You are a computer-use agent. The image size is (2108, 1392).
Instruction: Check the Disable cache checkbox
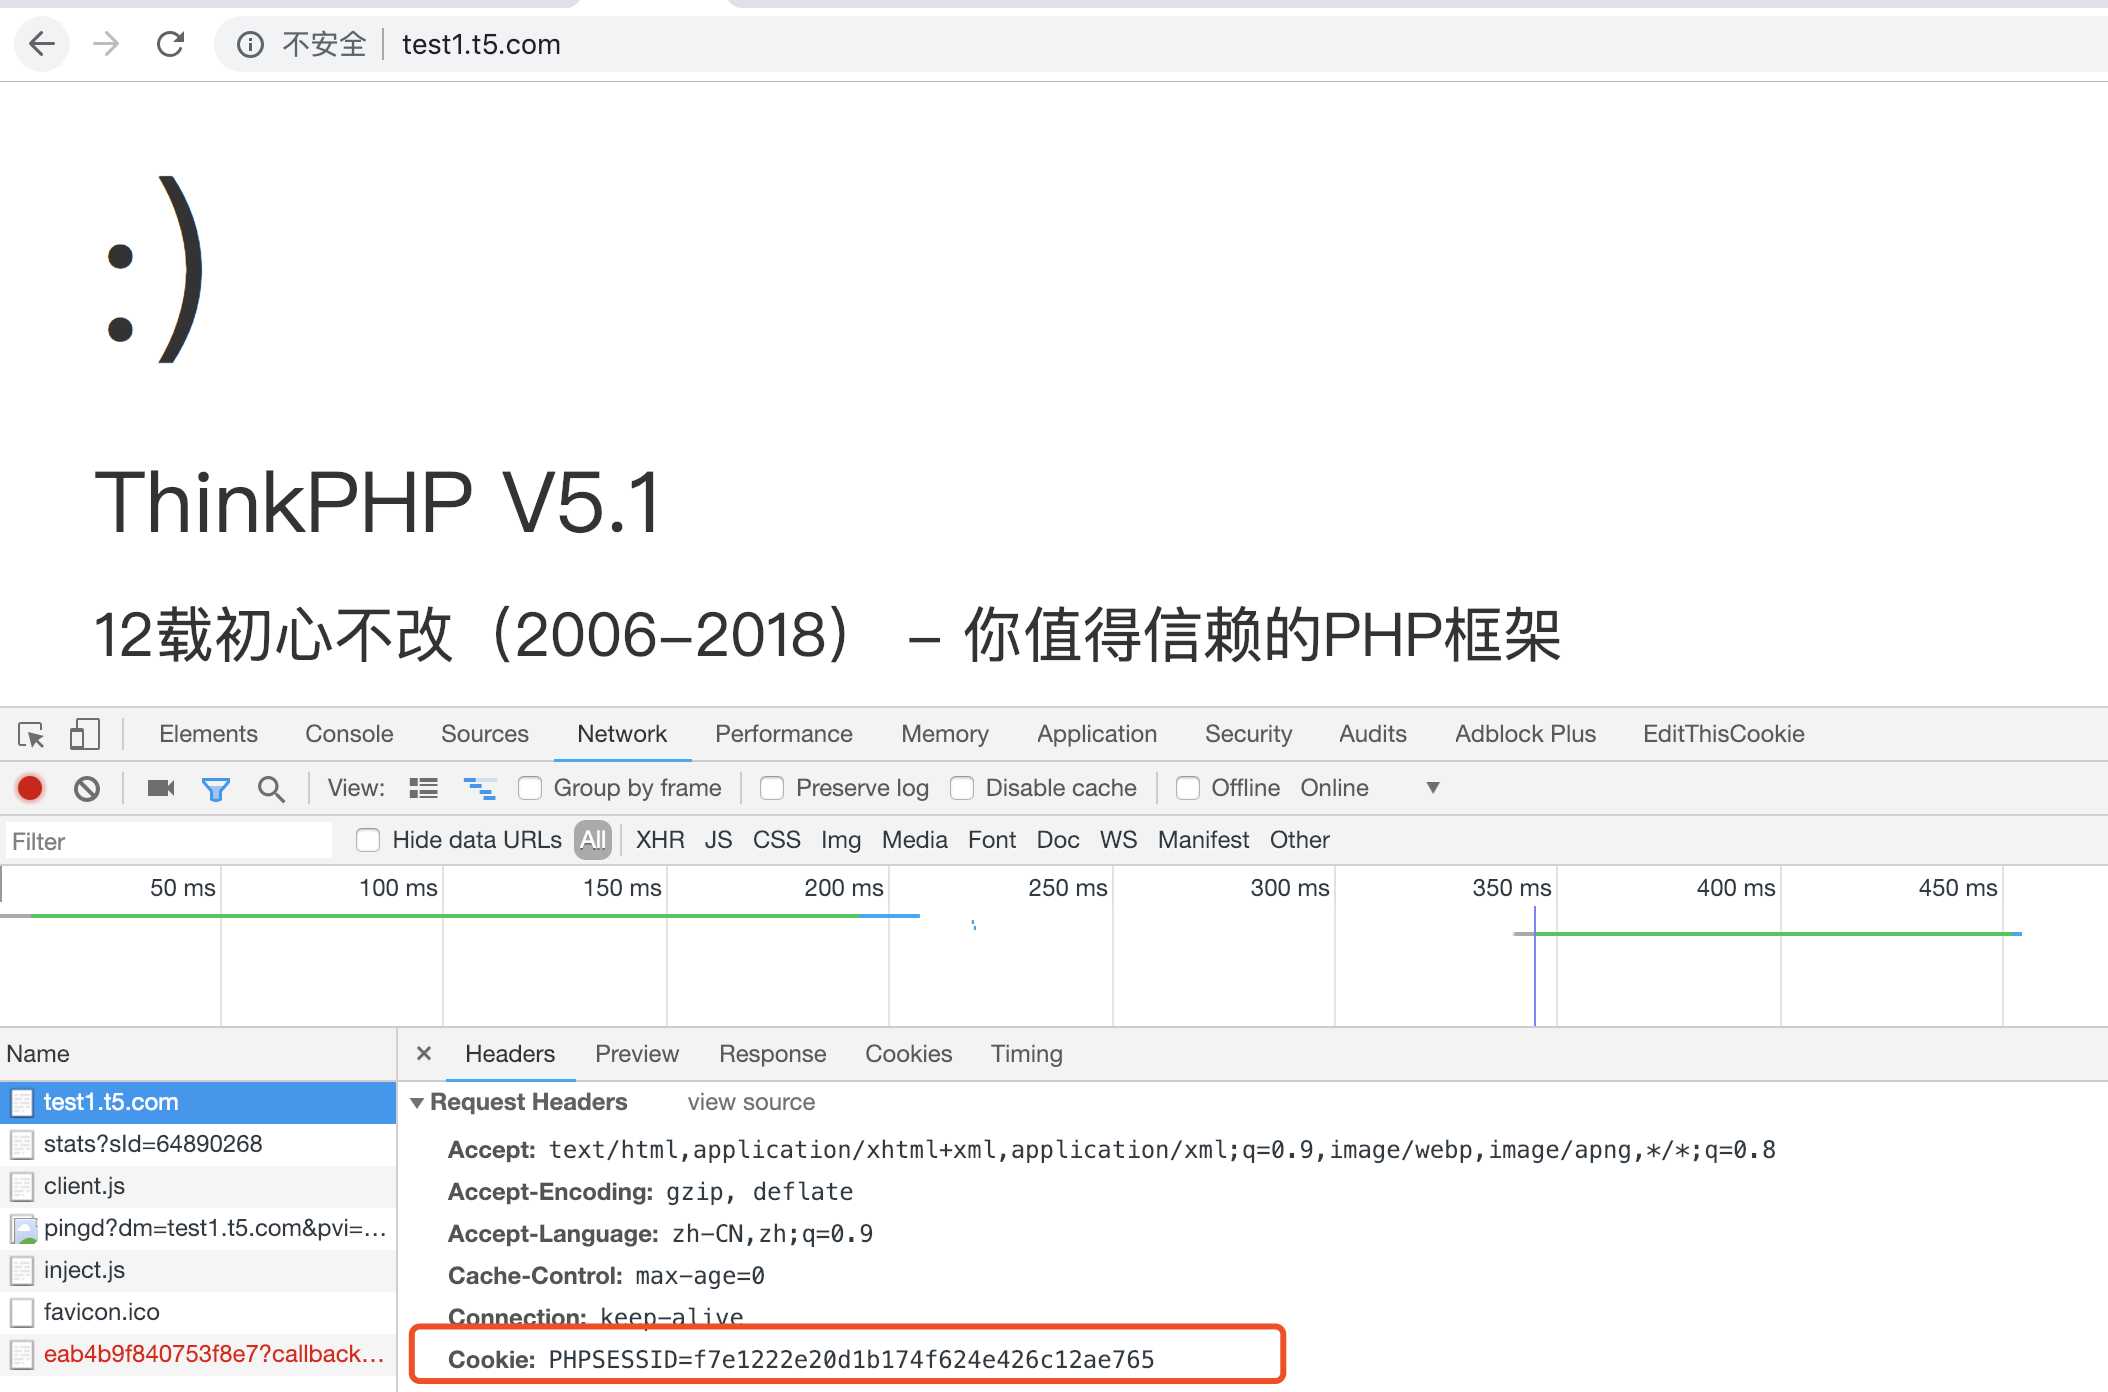click(x=962, y=789)
